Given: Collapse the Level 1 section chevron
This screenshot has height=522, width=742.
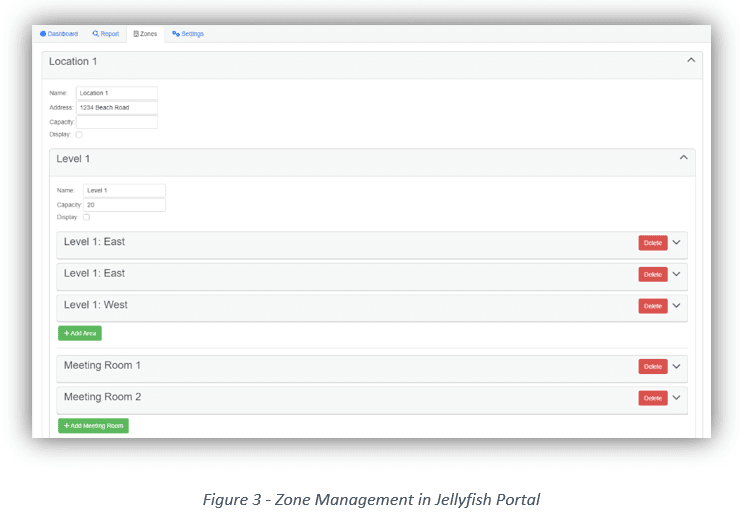Looking at the screenshot, I should (683, 158).
